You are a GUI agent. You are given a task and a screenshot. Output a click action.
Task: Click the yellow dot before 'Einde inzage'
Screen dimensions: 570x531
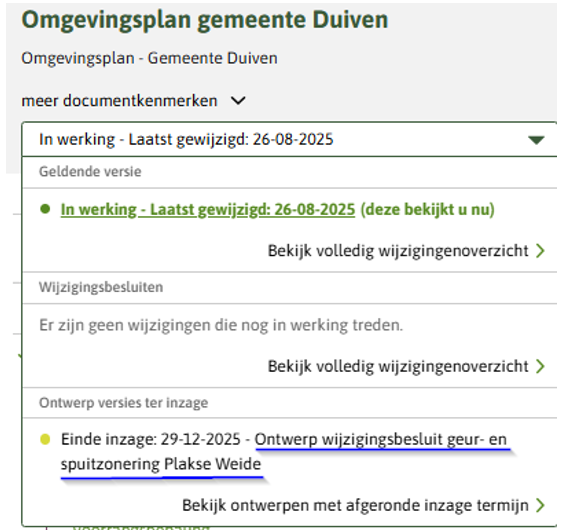coord(45,439)
